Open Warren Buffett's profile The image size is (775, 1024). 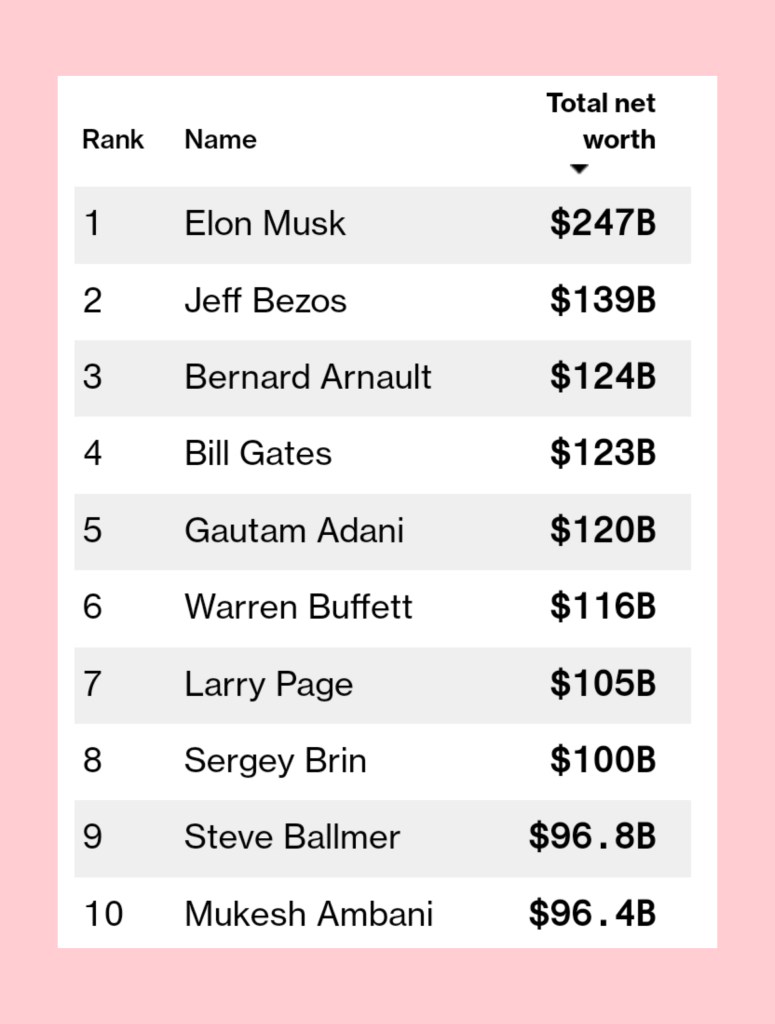(x=298, y=607)
